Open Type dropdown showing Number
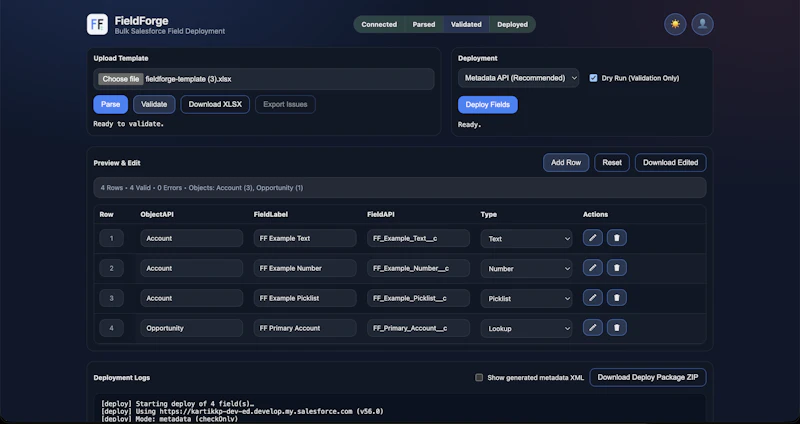Viewport: 800px width, 424px height. point(526,268)
